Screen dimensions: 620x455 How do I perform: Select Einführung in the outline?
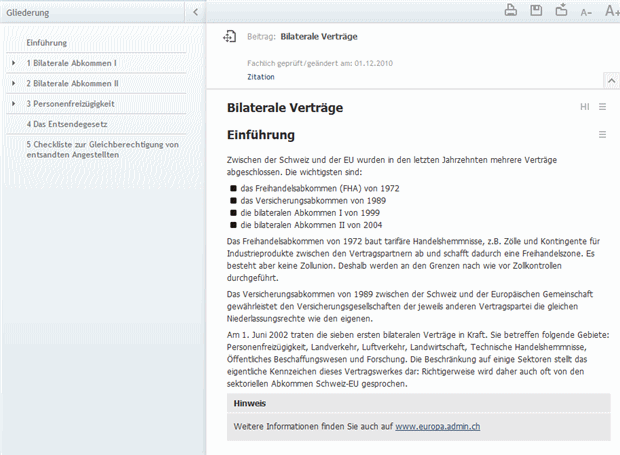47,43
